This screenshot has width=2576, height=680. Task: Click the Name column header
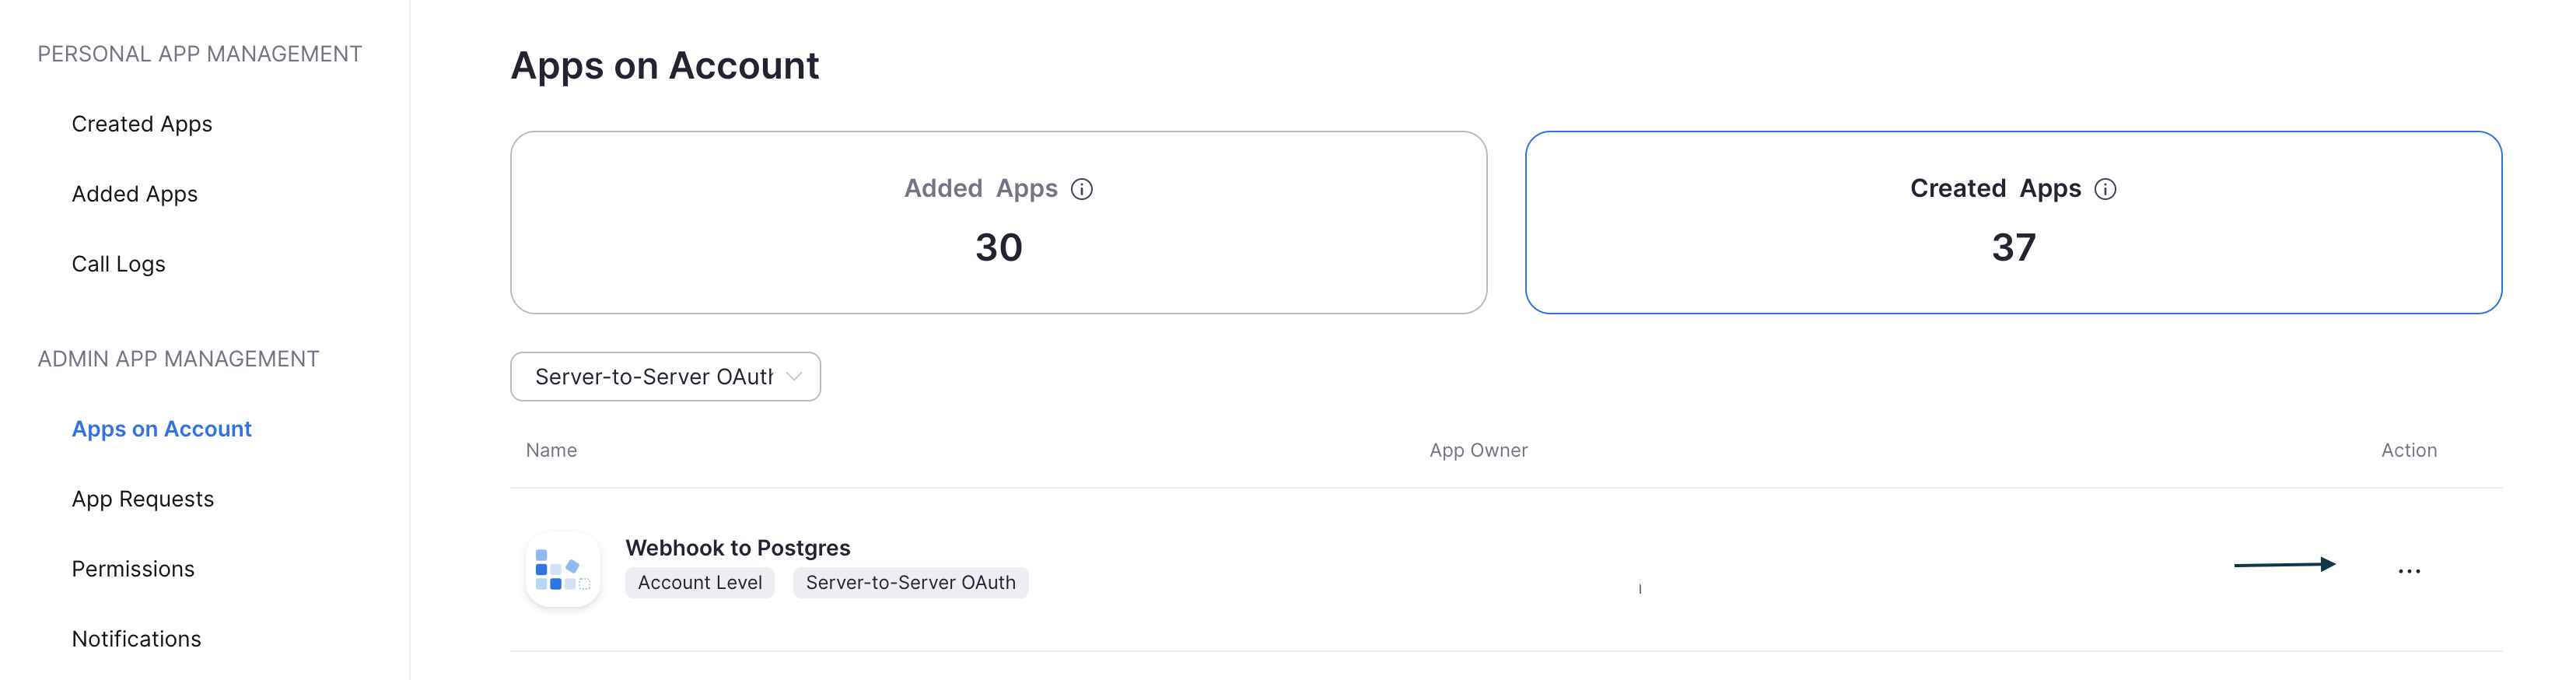[551, 451]
